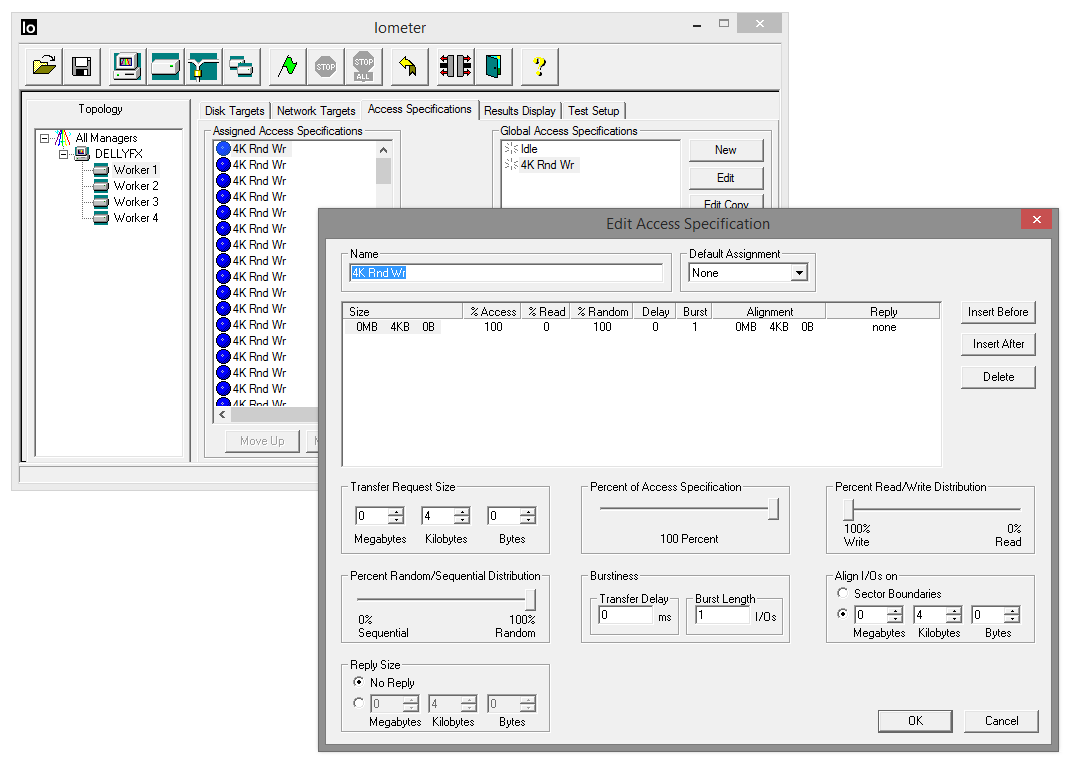Start new network worker toolbar icon
The image size is (1072, 766).
point(203,66)
